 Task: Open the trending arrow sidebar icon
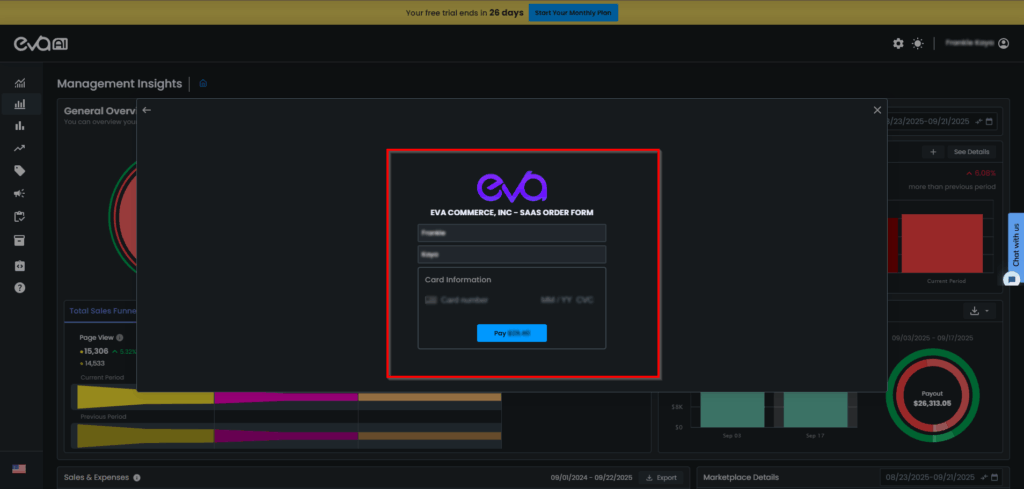[20, 148]
